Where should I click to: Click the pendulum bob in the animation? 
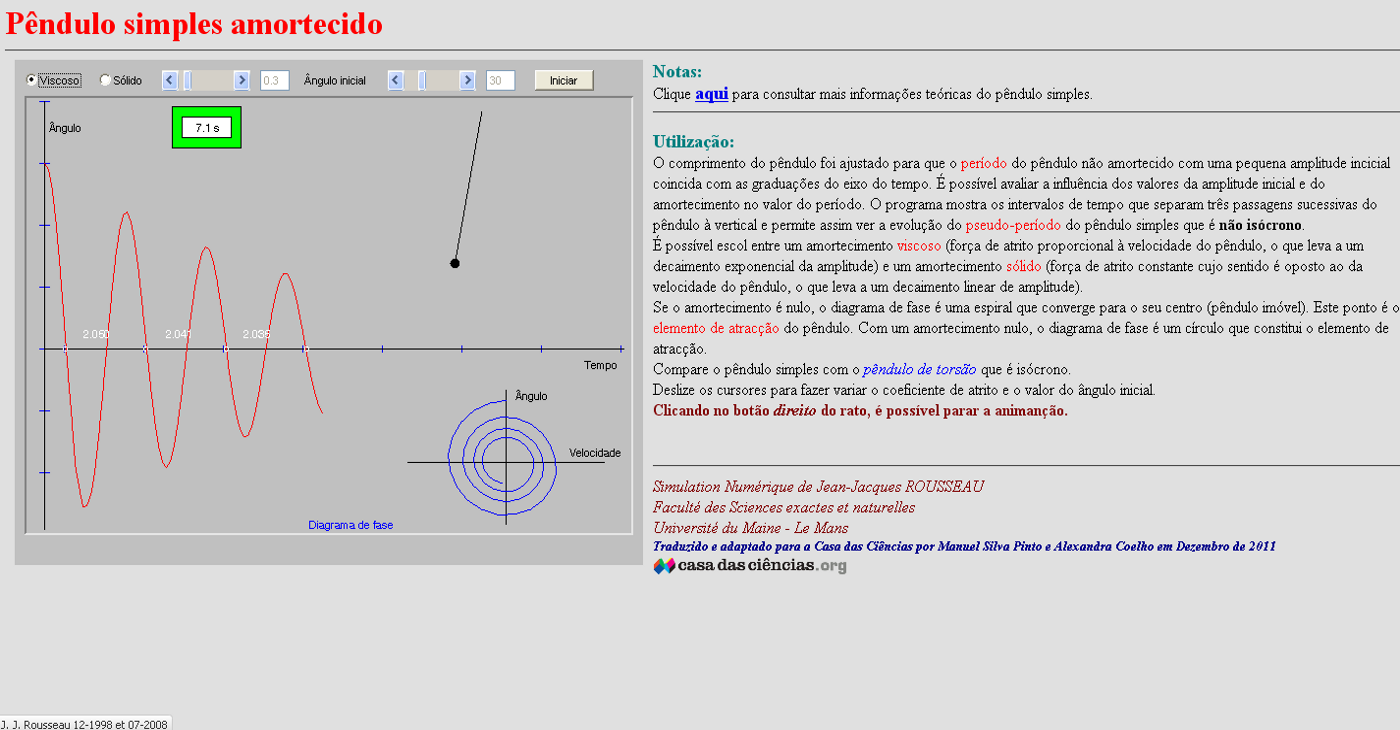(455, 263)
